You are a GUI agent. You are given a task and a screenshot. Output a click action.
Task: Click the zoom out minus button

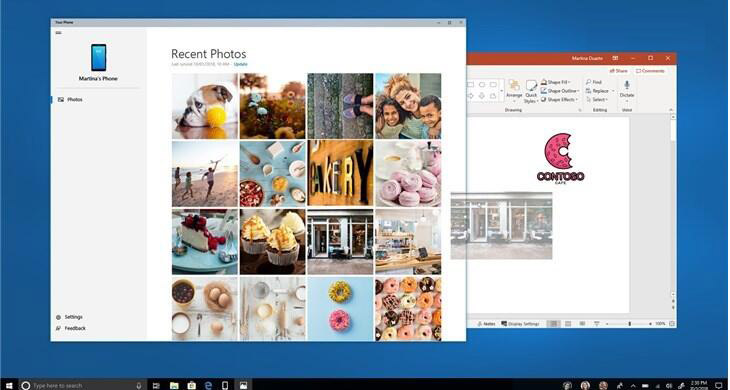pyautogui.click(x=607, y=323)
